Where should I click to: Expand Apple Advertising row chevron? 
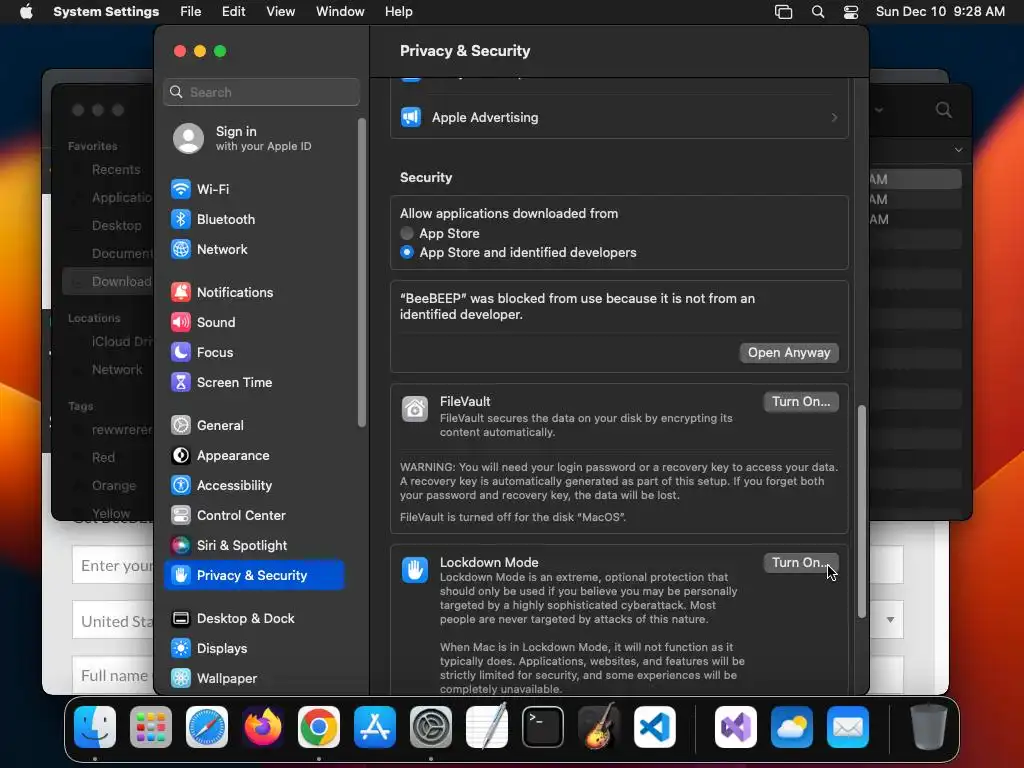(x=834, y=118)
